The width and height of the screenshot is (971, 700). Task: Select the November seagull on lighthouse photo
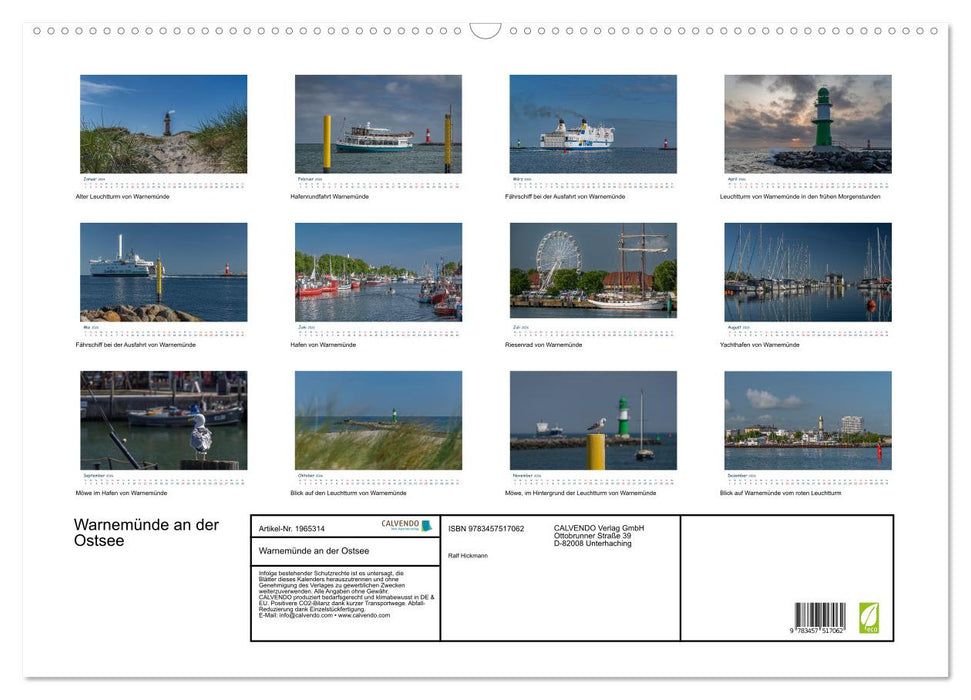click(x=593, y=421)
